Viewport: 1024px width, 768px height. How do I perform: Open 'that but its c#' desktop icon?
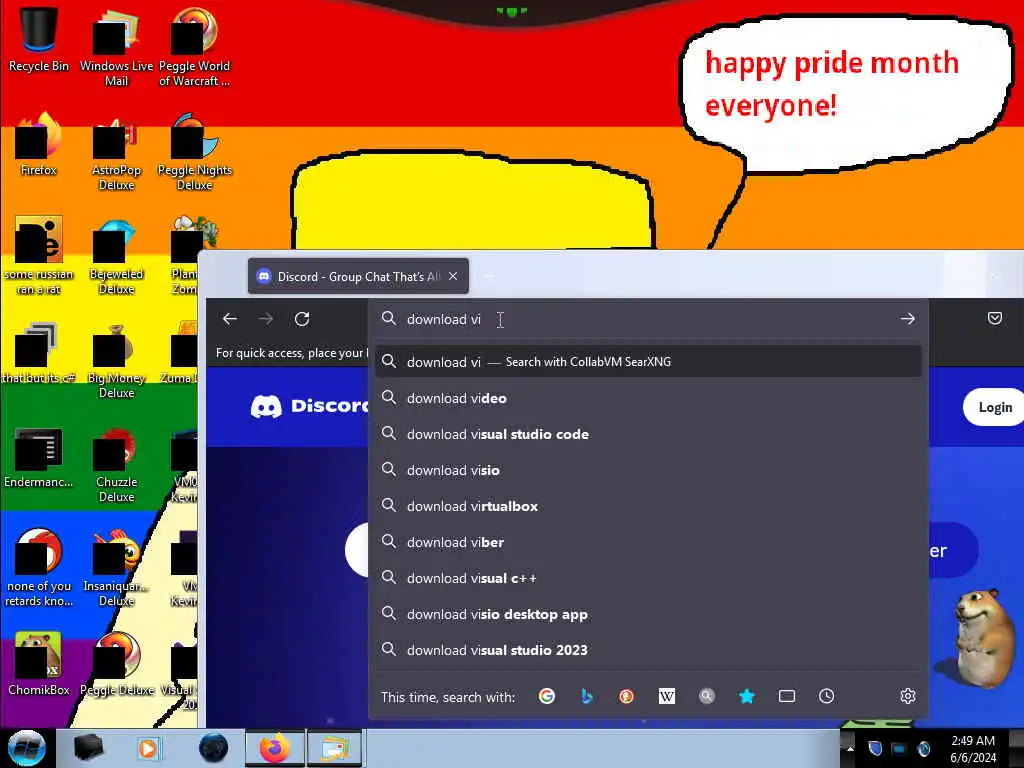point(39,353)
